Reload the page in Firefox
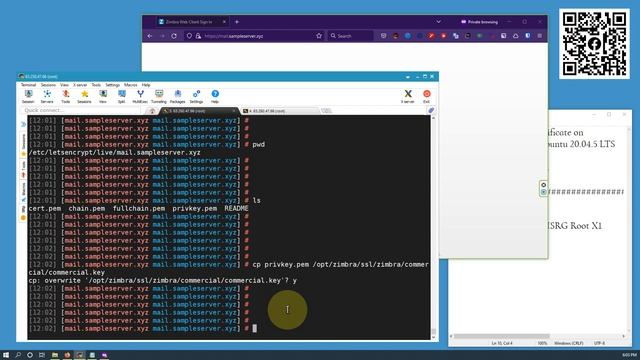 174,36
